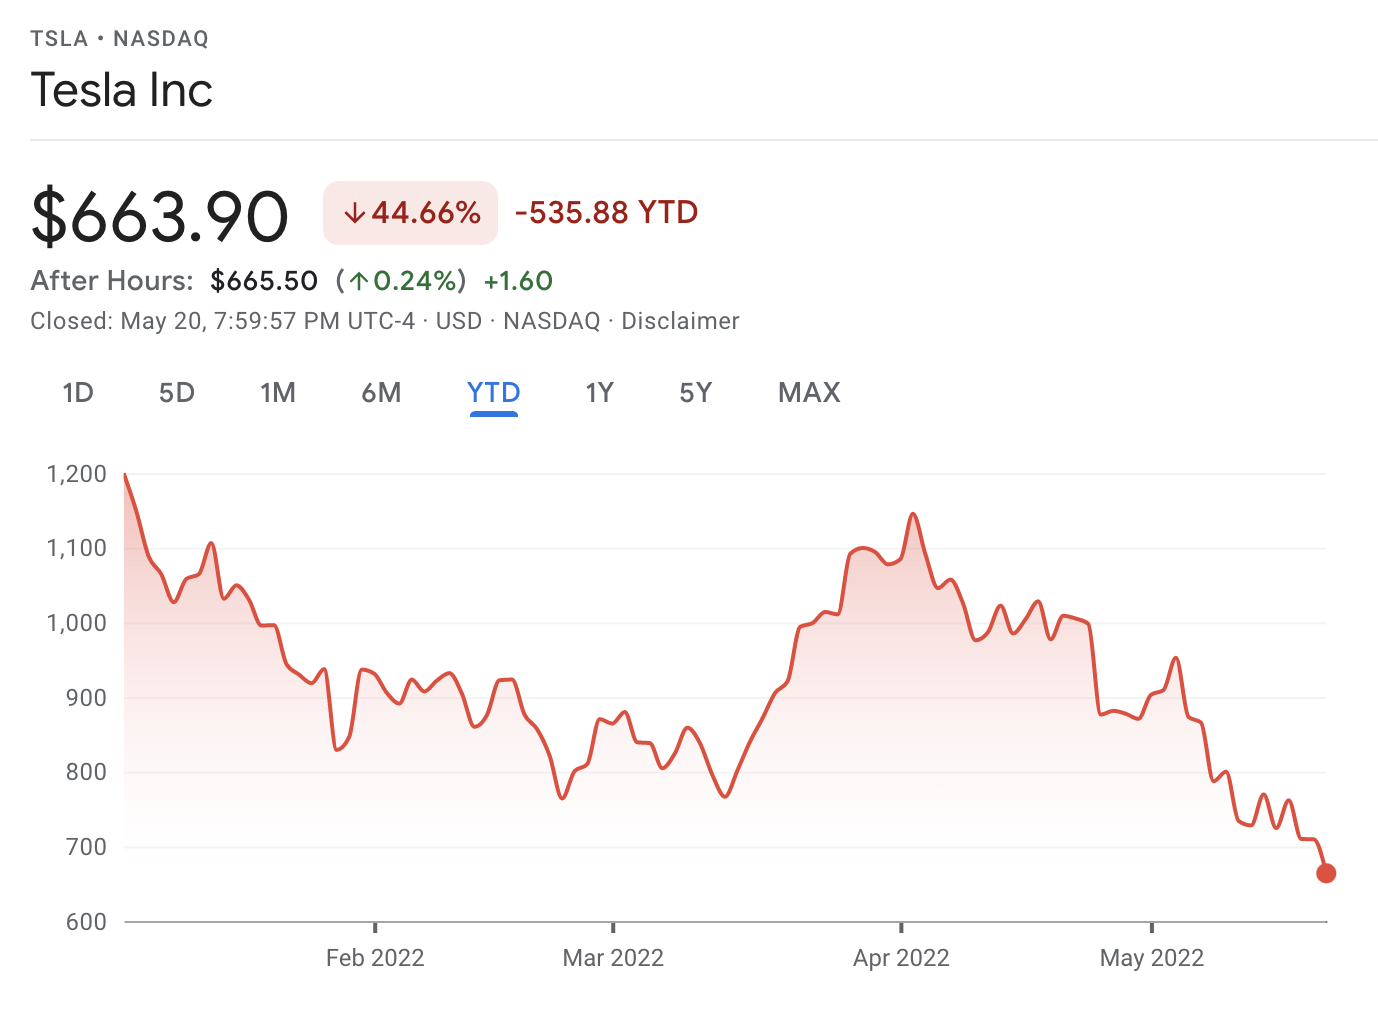Click the 1,000 y-axis label
The height and width of the screenshot is (1010, 1378).
point(77,623)
